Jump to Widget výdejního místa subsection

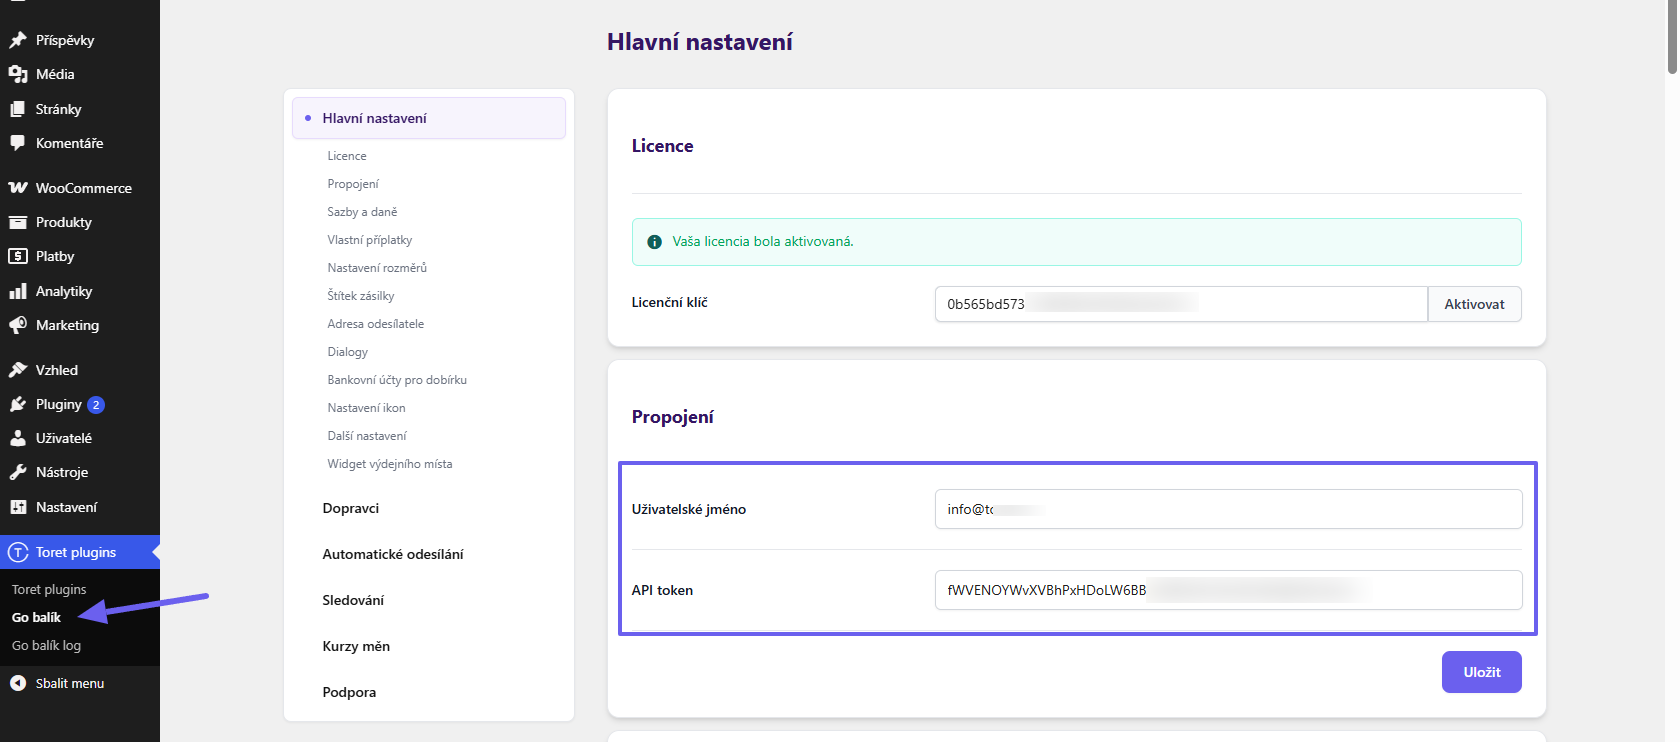390,464
